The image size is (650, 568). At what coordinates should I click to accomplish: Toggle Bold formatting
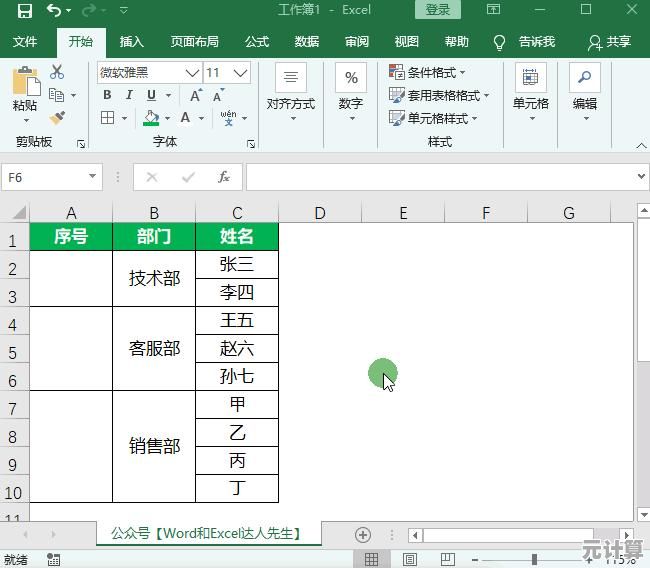pyautogui.click(x=107, y=96)
